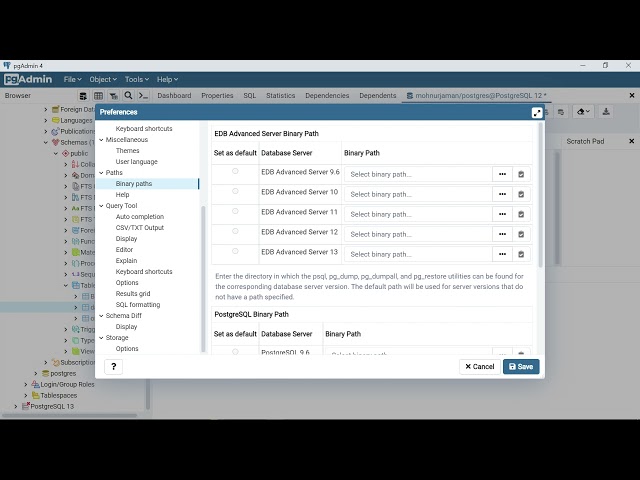Image resolution: width=640 pixels, height=480 pixels.
Task: Expand the Login/Group Roles tree node
Action: pos(26,384)
